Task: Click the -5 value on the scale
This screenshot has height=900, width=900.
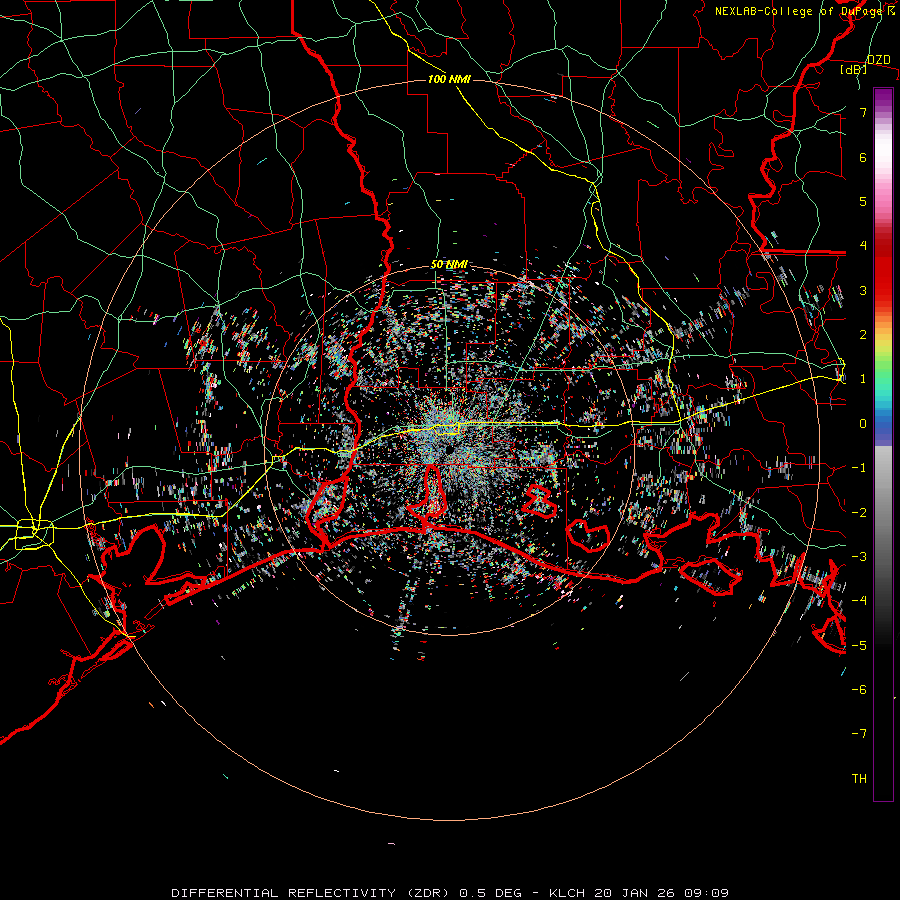Action: (x=859, y=646)
